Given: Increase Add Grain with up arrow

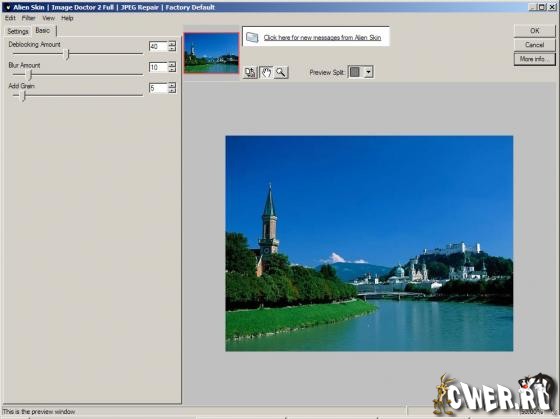Looking at the screenshot, I should coord(172,85).
